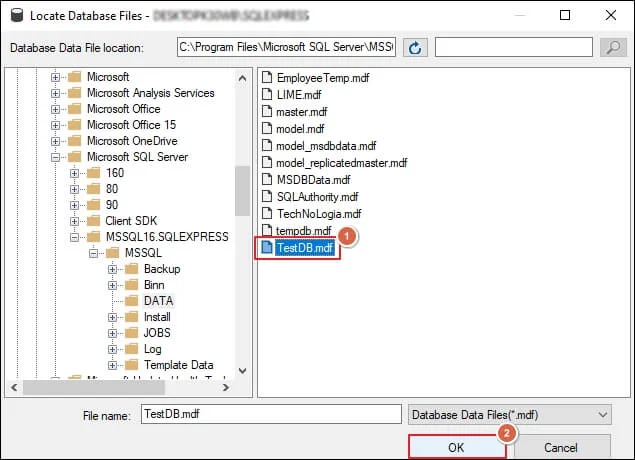The width and height of the screenshot is (635, 460).
Task: Click the tempdb.mdf file icon
Action: [x=266, y=230]
